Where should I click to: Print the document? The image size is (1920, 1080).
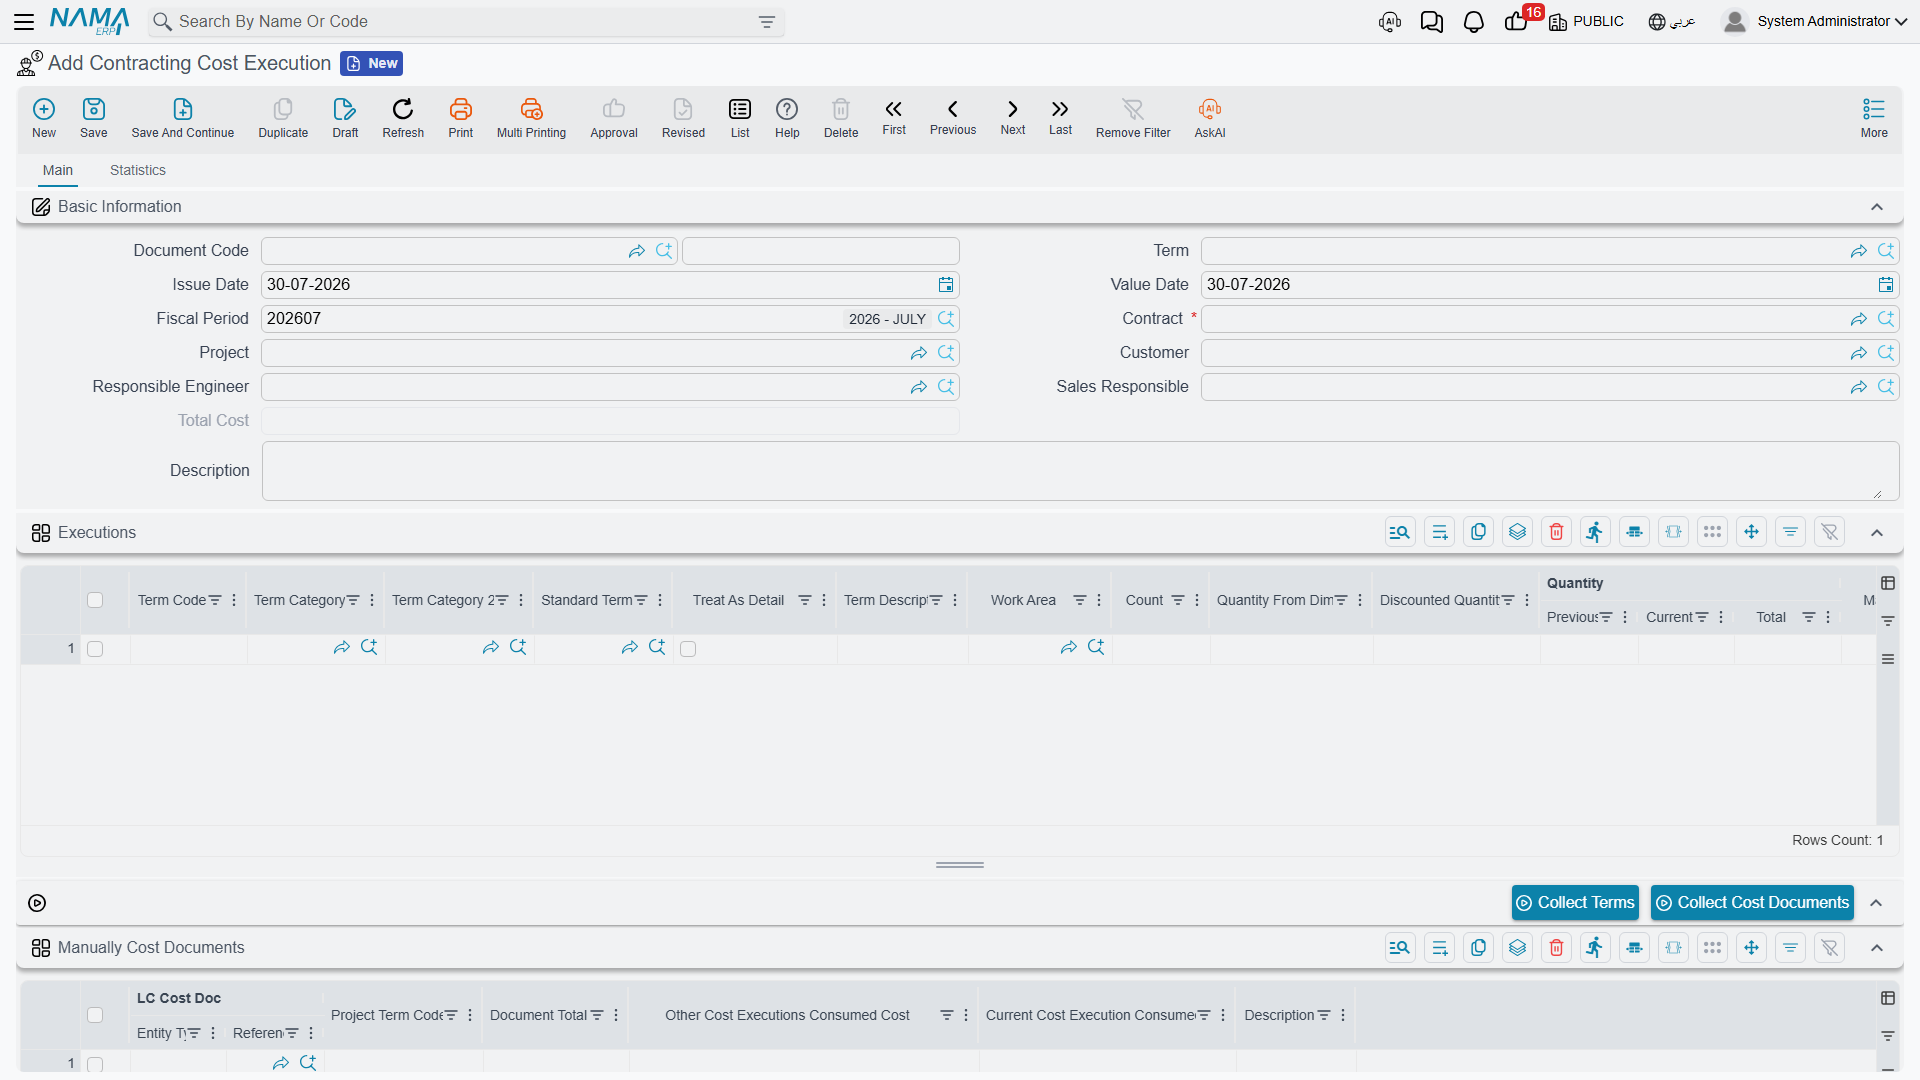(461, 118)
